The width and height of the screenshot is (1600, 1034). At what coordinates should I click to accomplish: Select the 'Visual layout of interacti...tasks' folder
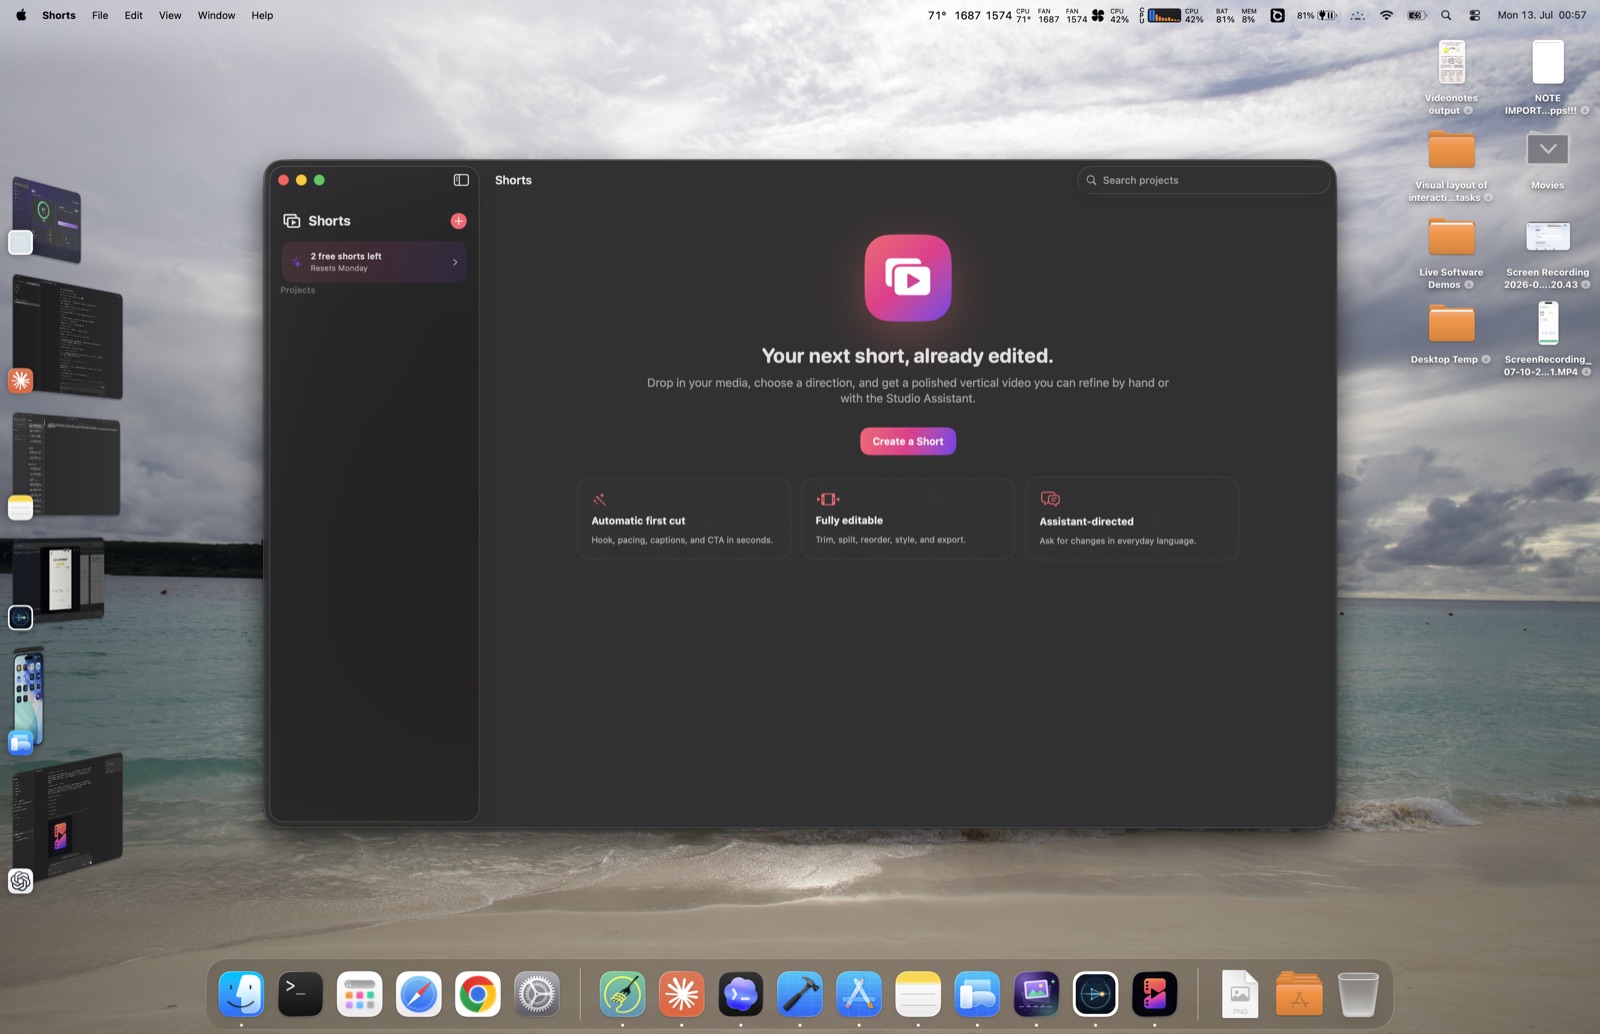pyautogui.click(x=1451, y=166)
